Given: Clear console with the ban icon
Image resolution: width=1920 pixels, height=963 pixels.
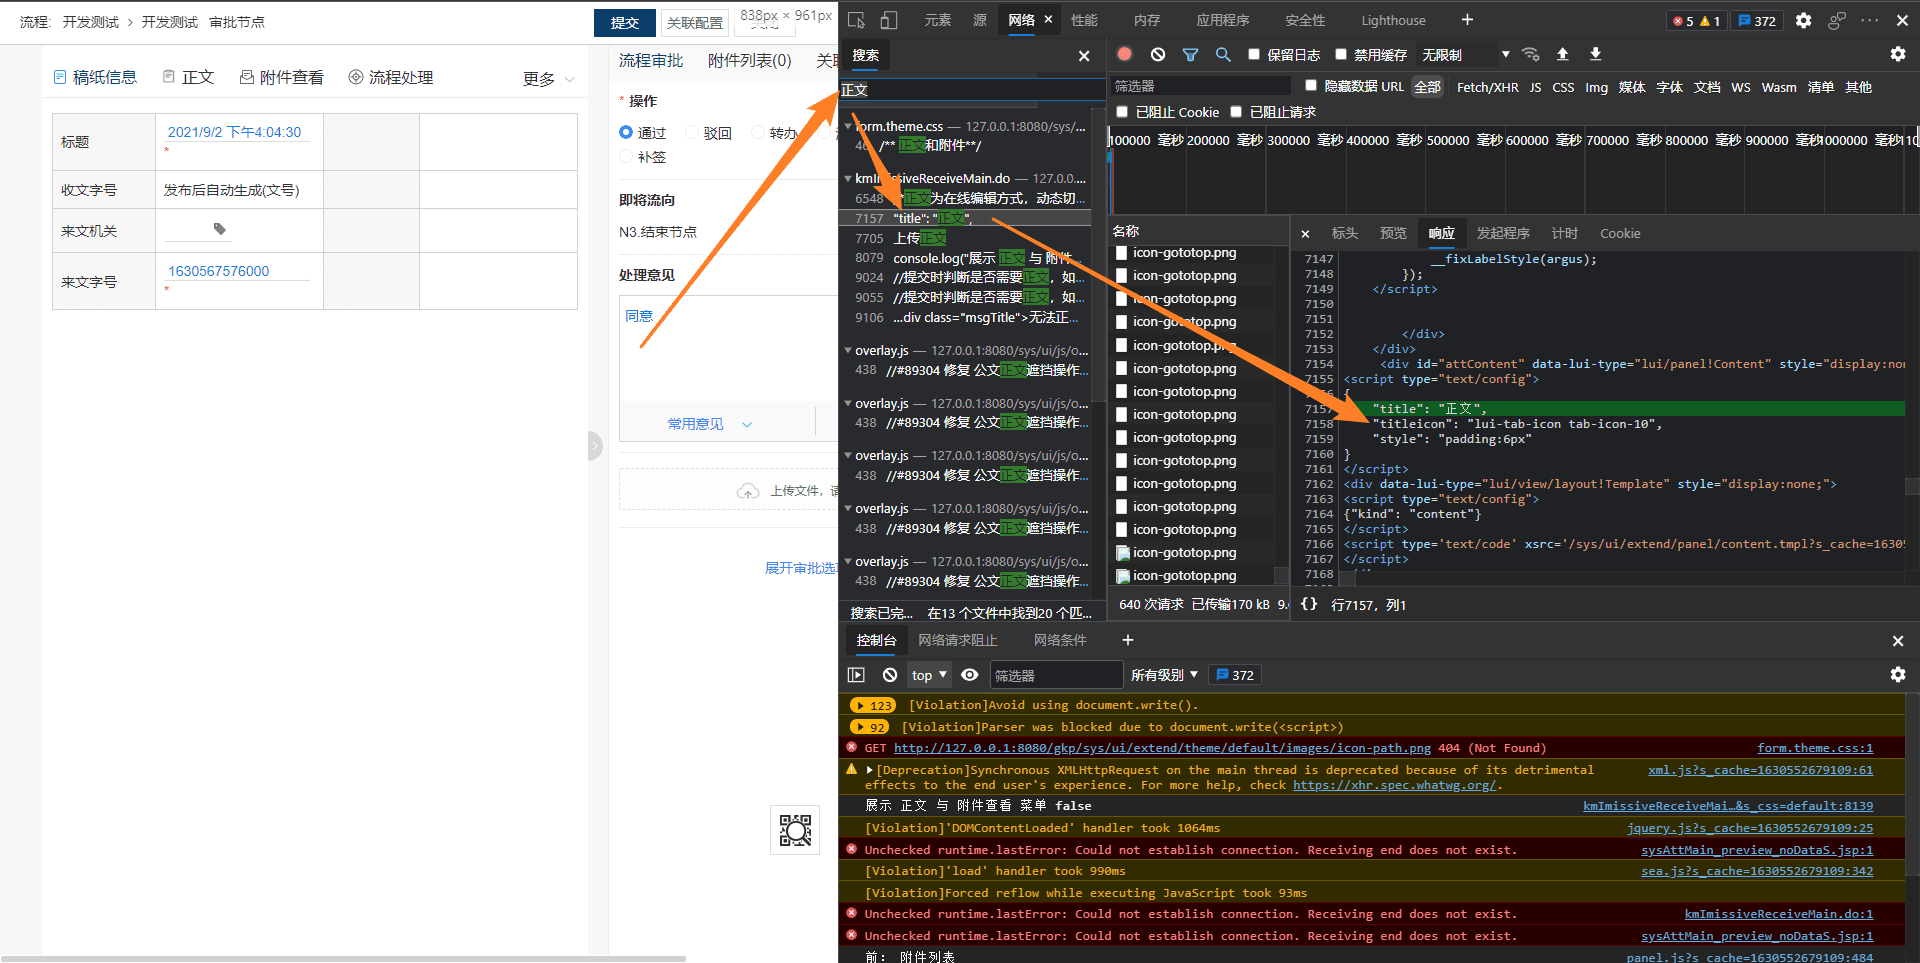Looking at the screenshot, I should pyautogui.click(x=890, y=675).
